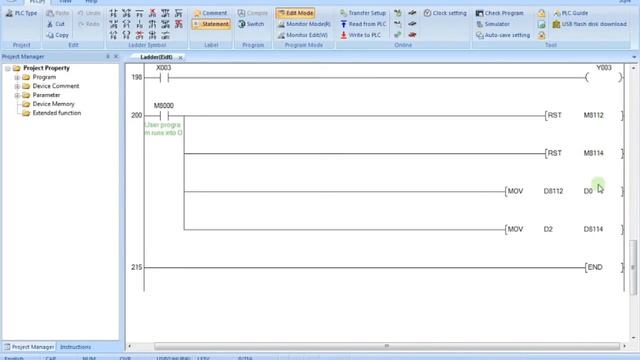640x360 pixels.
Task: Click the Redo tool
Action: 89,24
